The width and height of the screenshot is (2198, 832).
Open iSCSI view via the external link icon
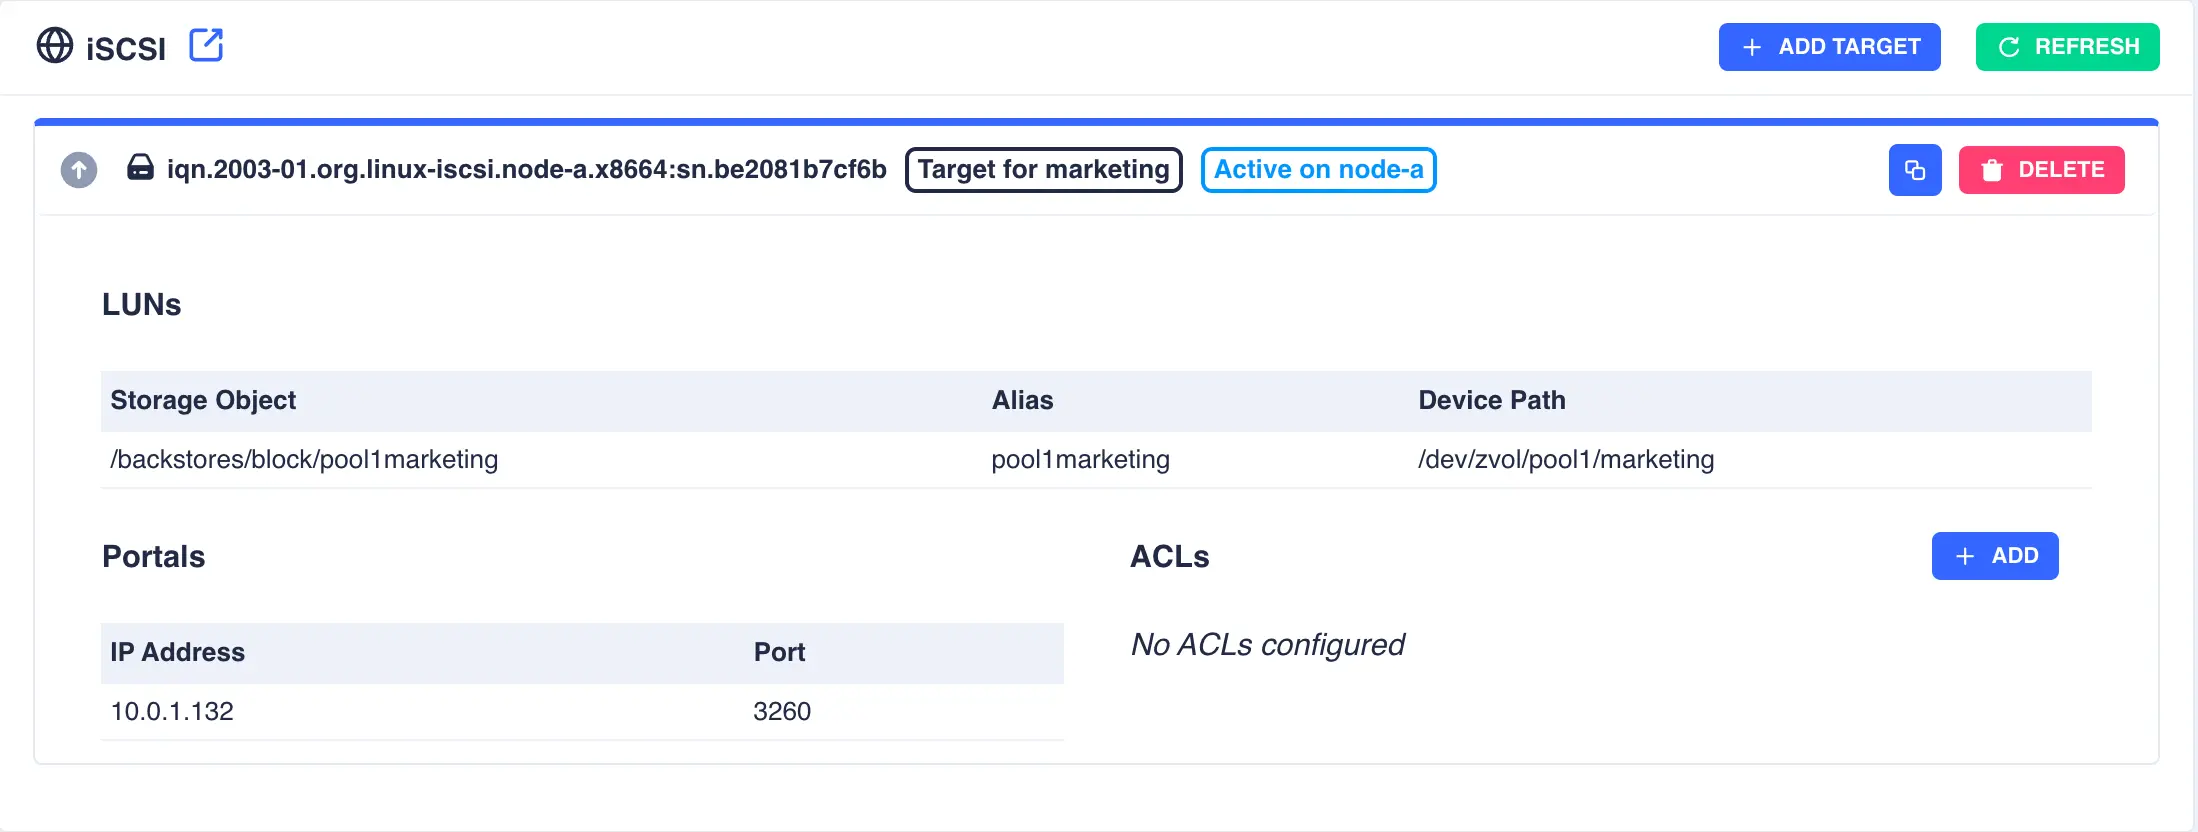click(x=205, y=45)
